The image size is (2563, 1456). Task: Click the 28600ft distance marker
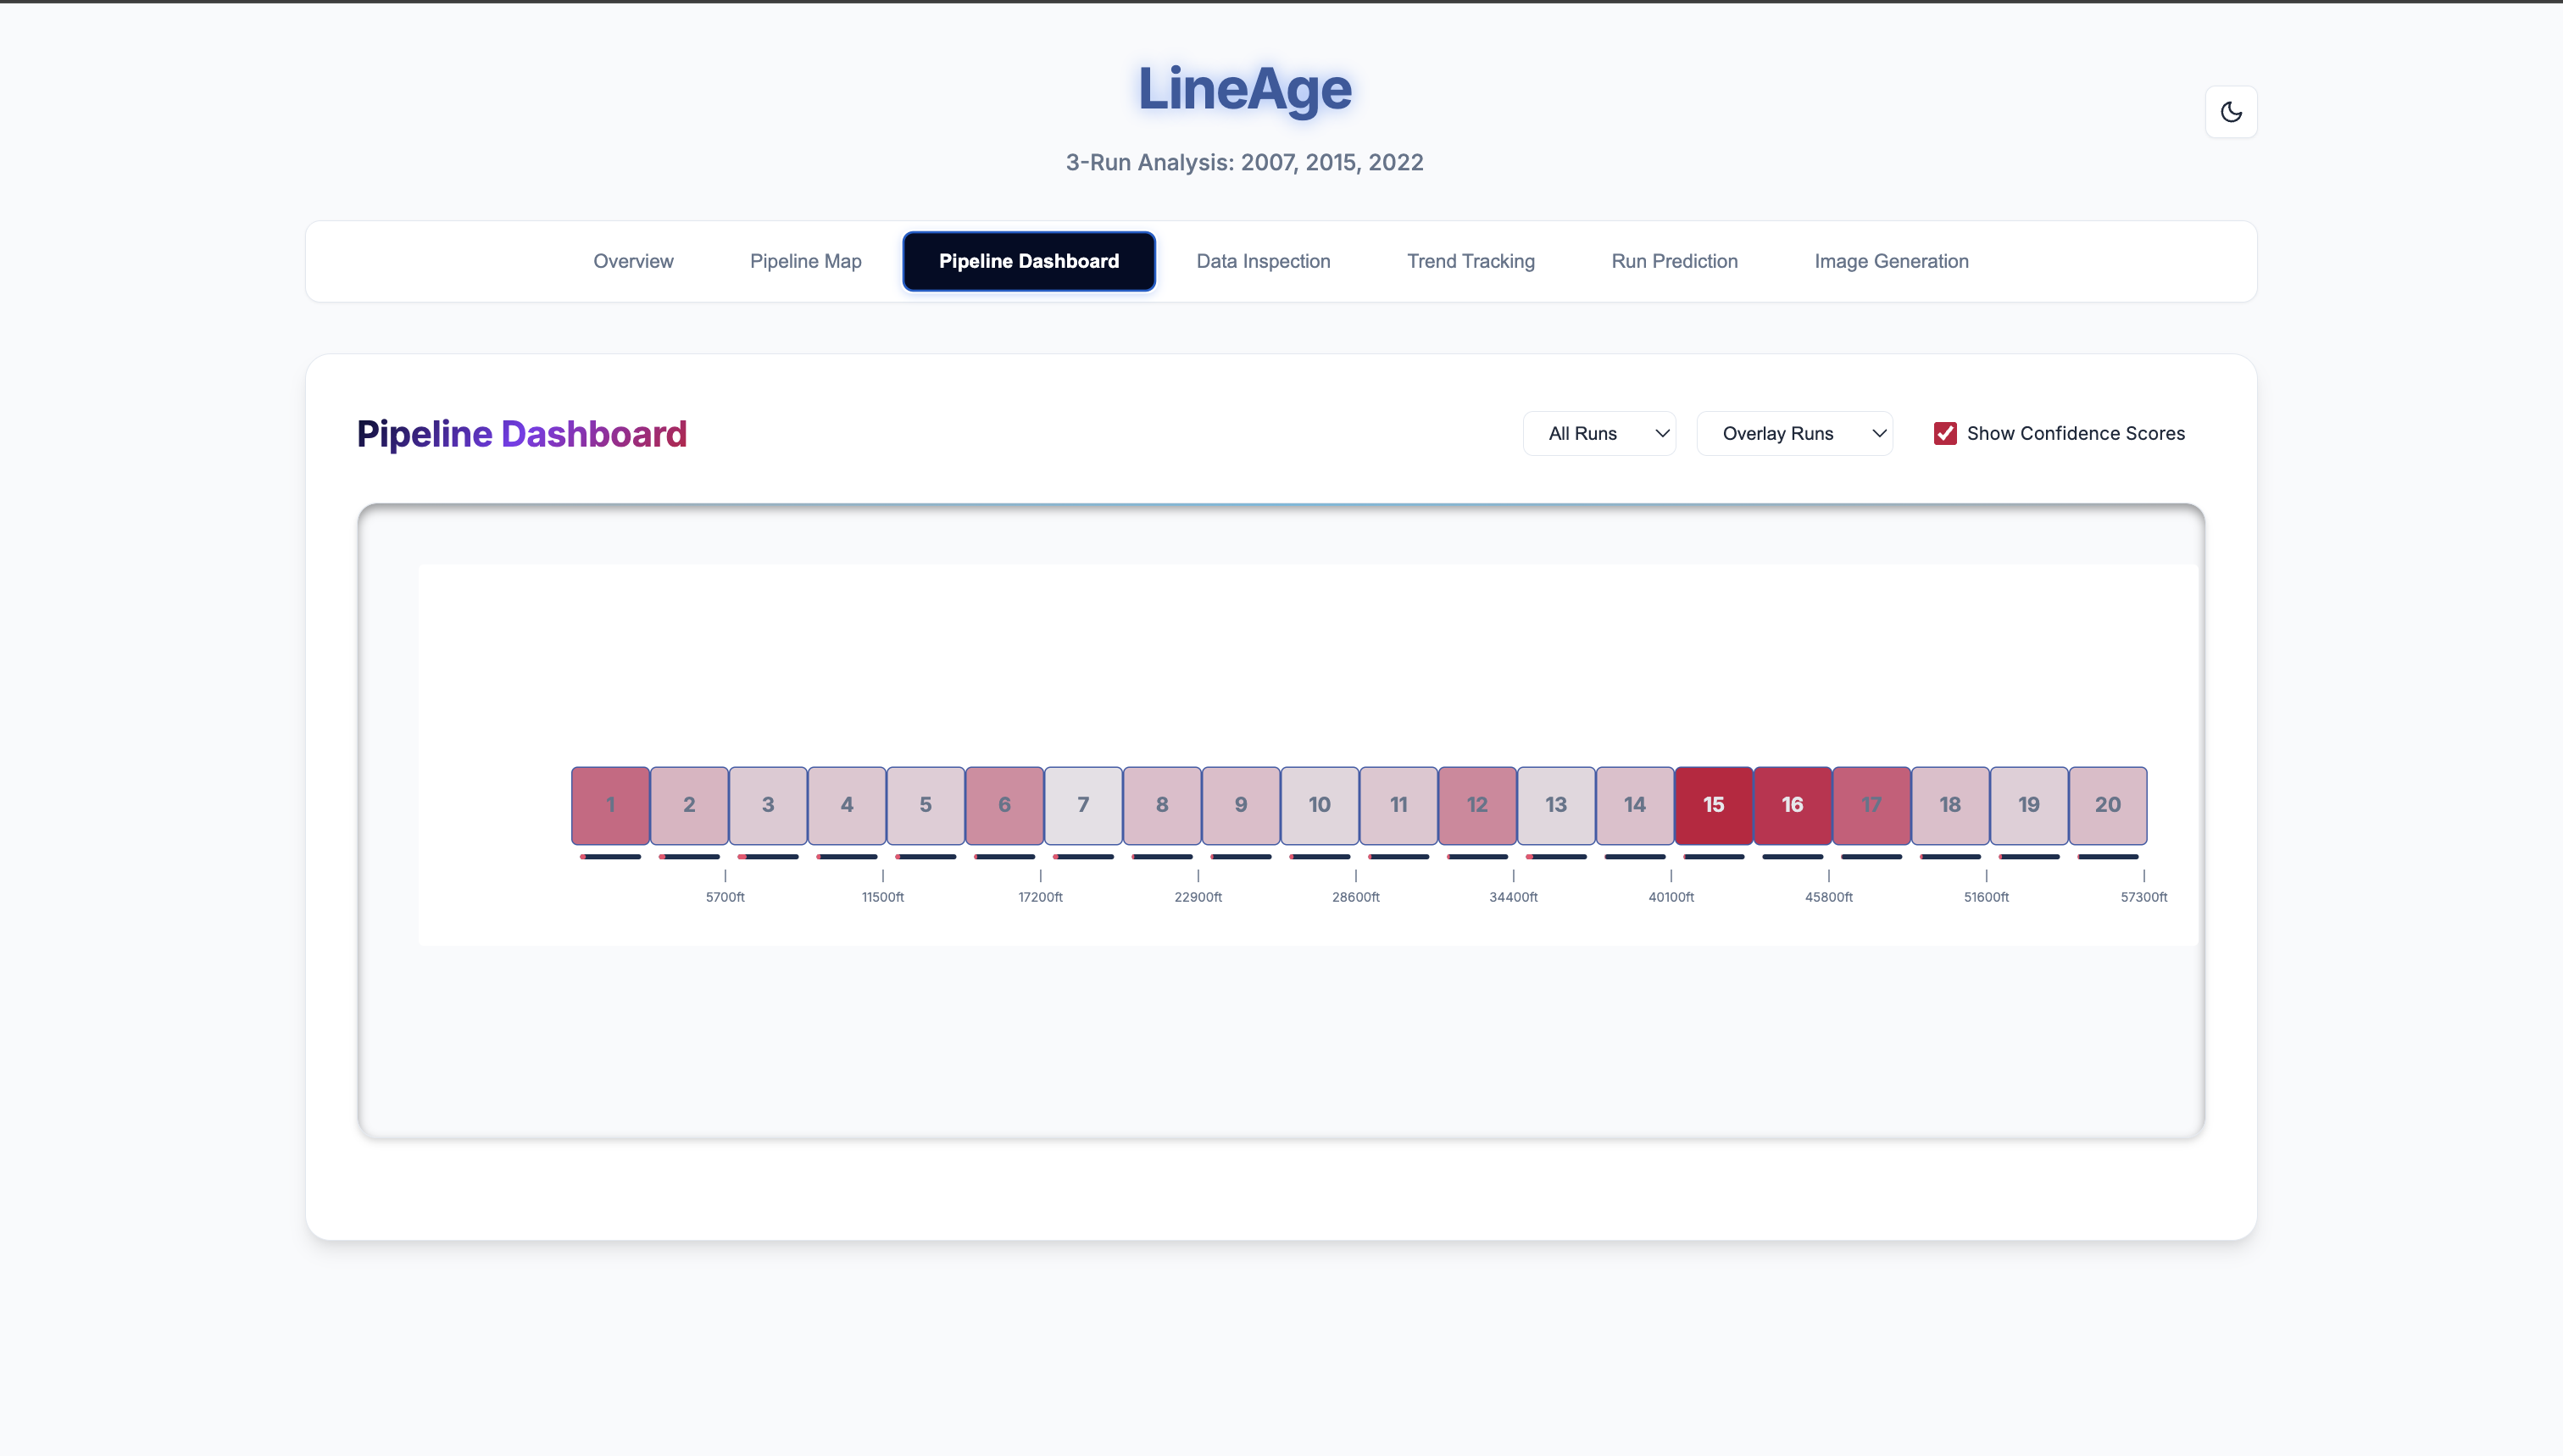click(1355, 896)
